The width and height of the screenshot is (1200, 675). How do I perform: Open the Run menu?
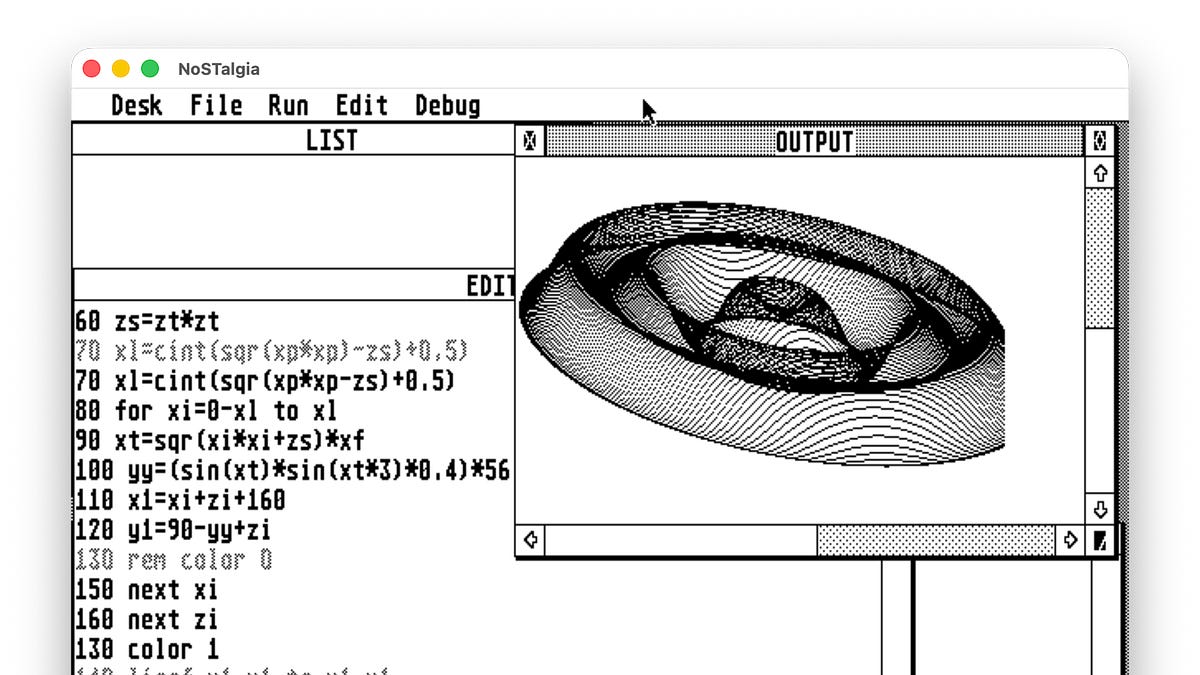(x=288, y=105)
